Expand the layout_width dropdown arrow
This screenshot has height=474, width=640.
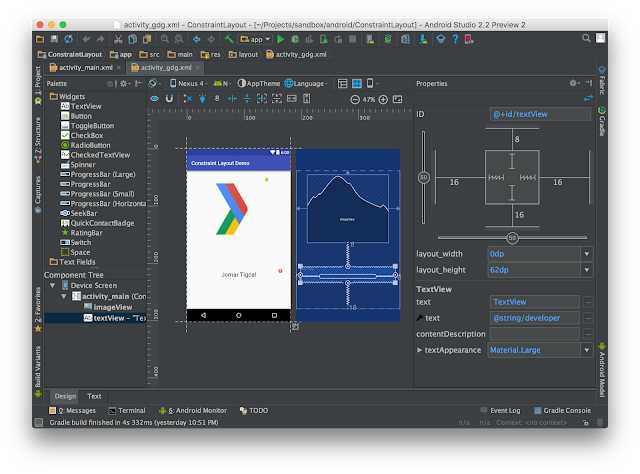[x=586, y=254]
